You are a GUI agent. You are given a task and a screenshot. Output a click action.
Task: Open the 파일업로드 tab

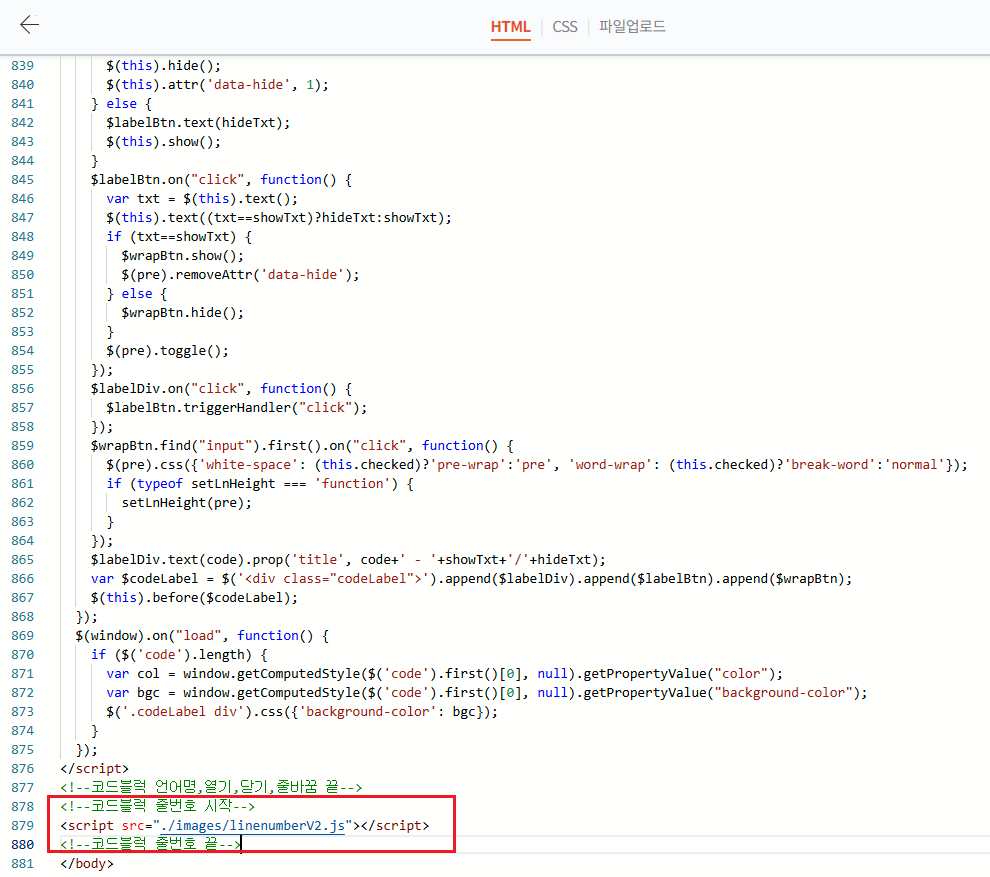[632, 27]
